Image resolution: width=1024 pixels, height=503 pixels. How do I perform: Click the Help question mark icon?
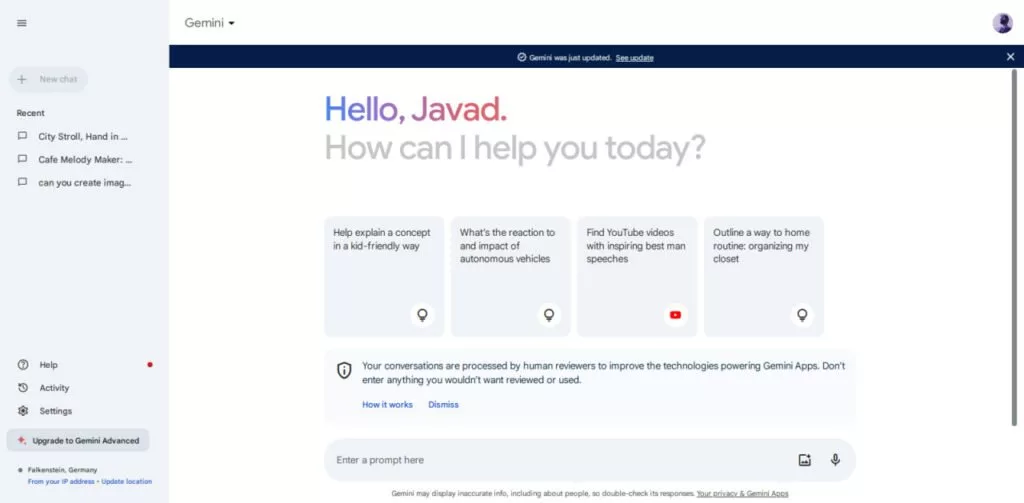point(23,365)
